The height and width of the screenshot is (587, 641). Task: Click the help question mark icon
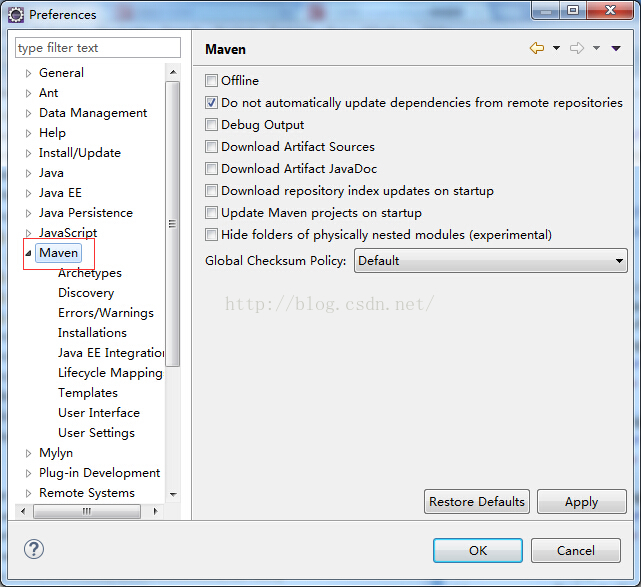34,549
